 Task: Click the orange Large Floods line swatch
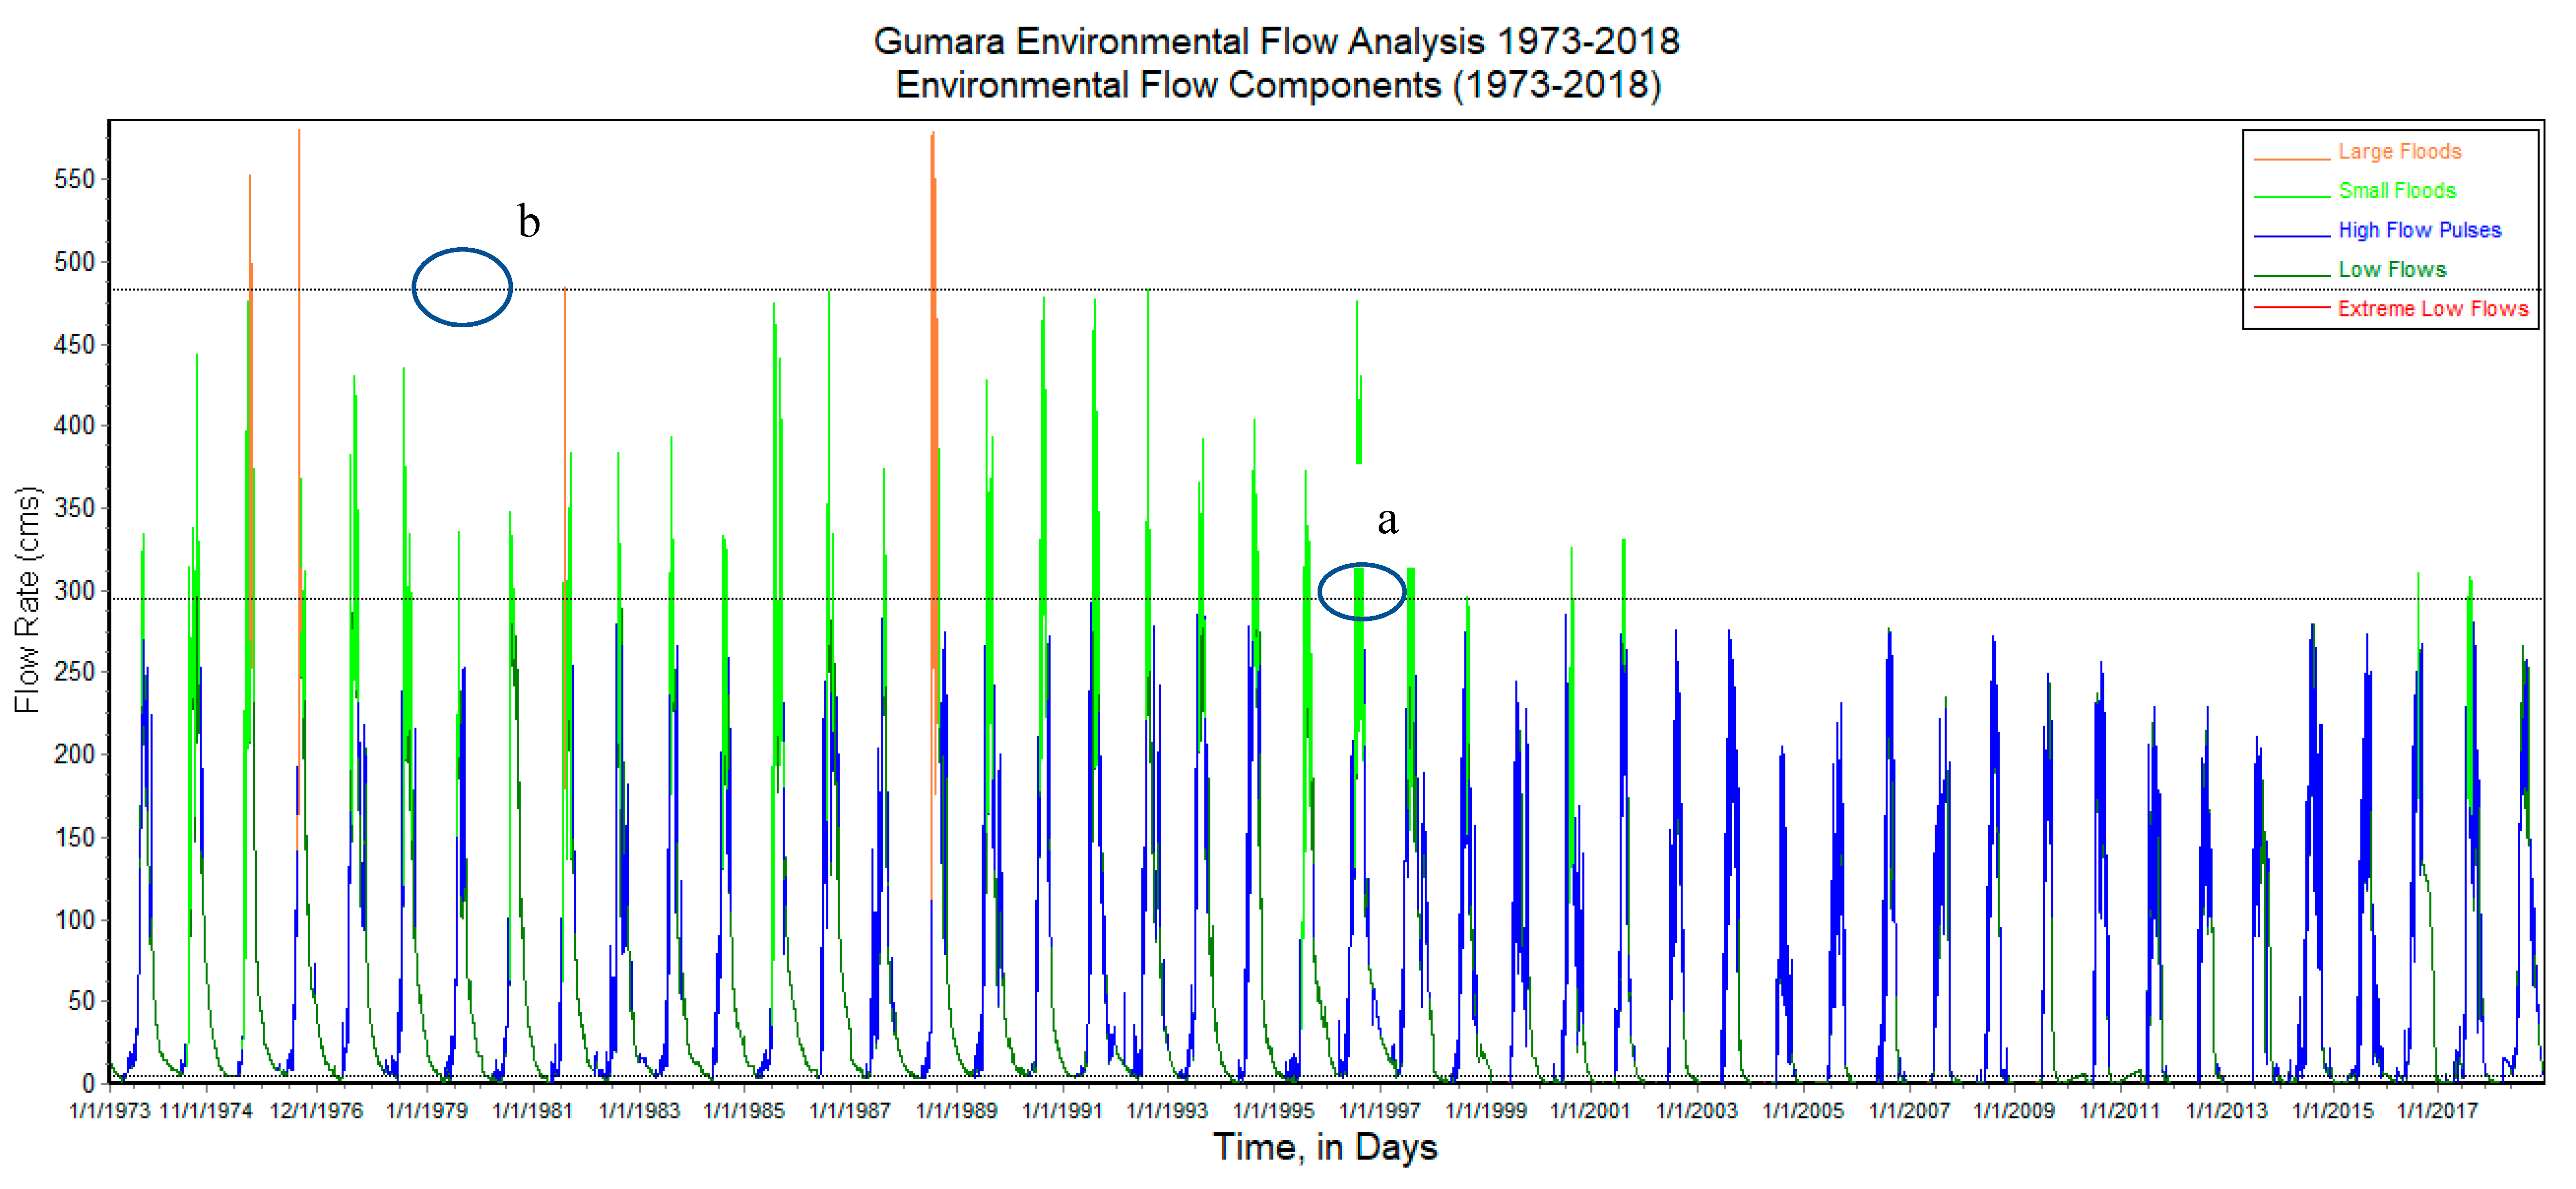point(2291,159)
